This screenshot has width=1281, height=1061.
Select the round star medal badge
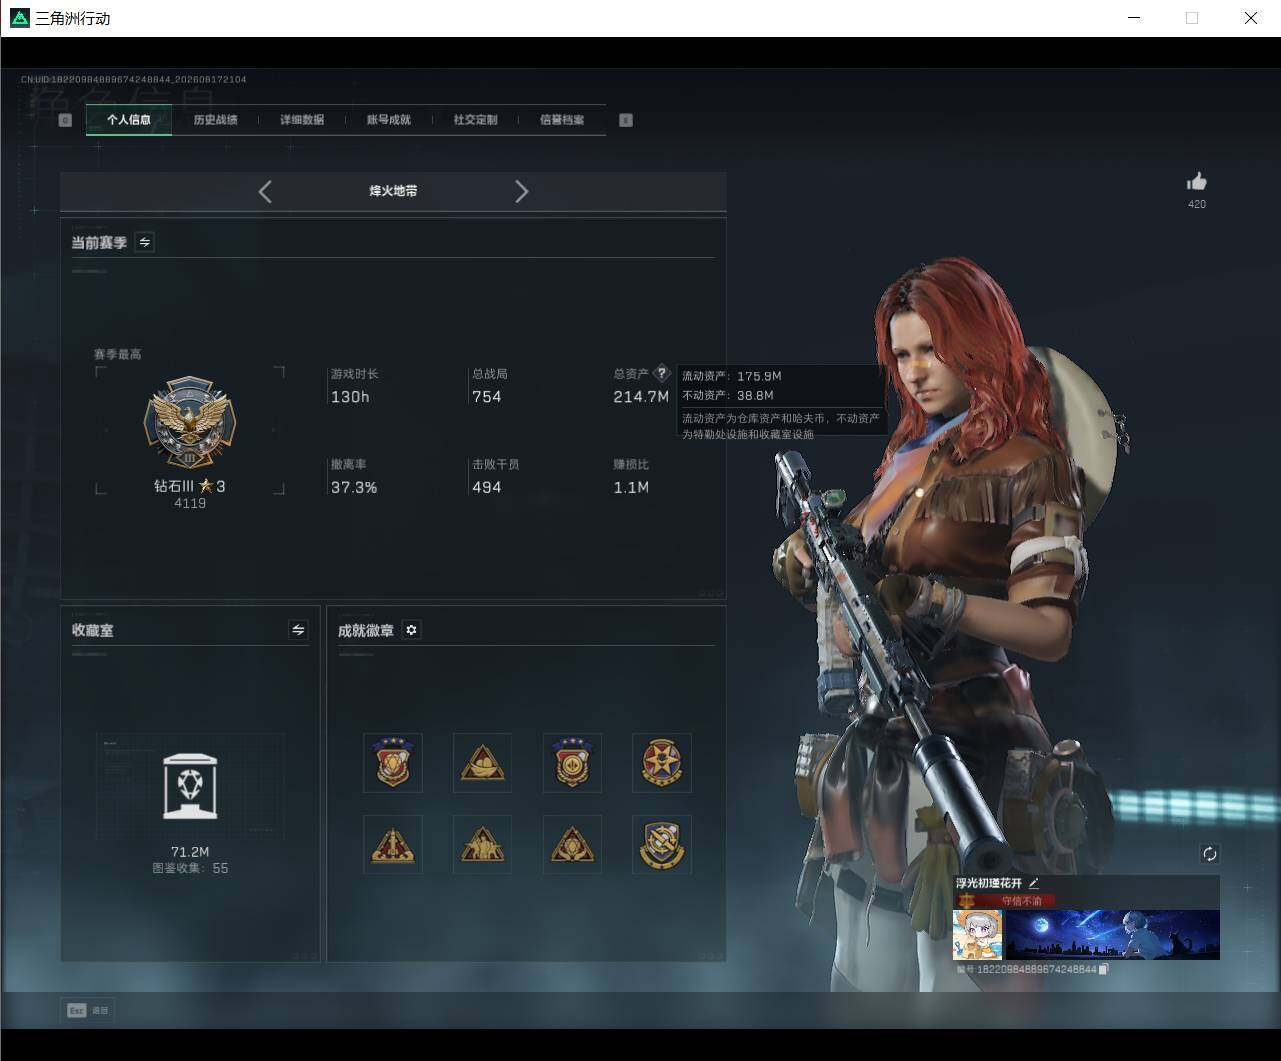coord(662,762)
